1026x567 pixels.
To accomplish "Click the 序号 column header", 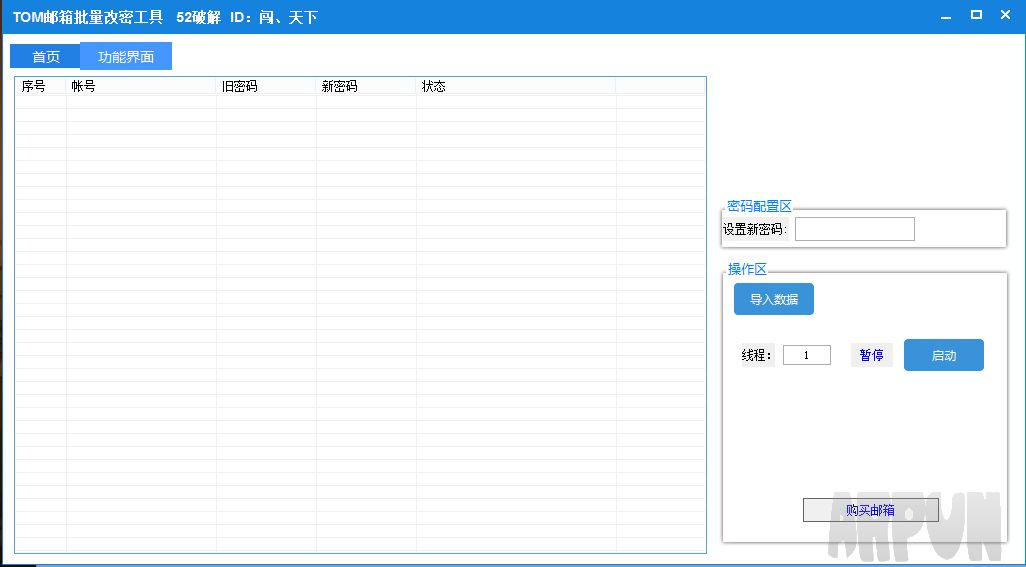I will click(41, 86).
